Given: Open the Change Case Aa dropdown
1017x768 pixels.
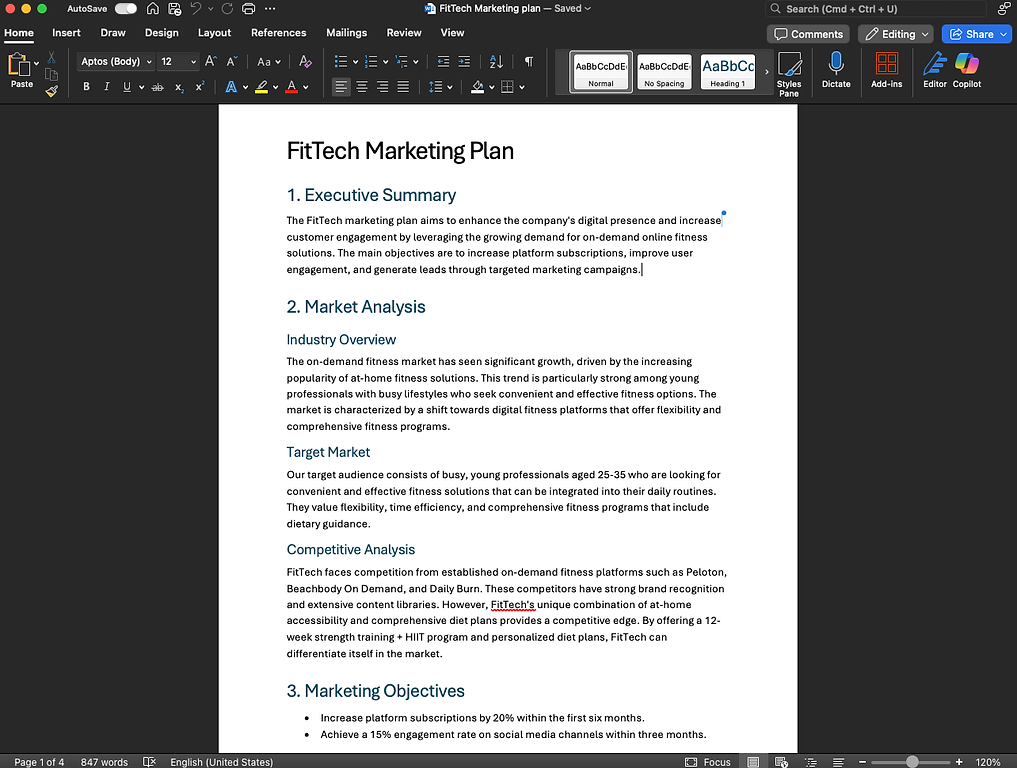Looking at the screenshot, I should point(269,62).
